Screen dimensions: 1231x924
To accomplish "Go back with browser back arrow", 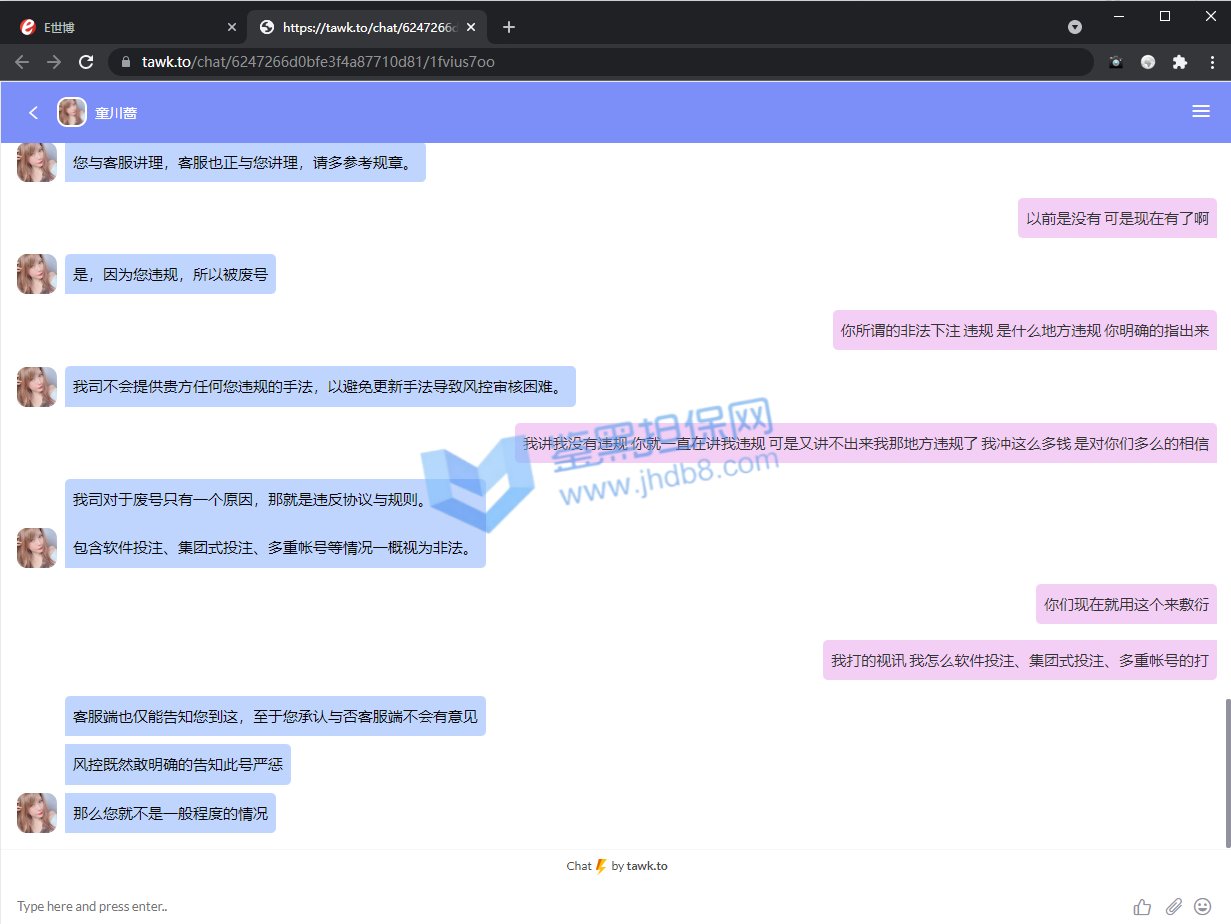I will (22, 62).
